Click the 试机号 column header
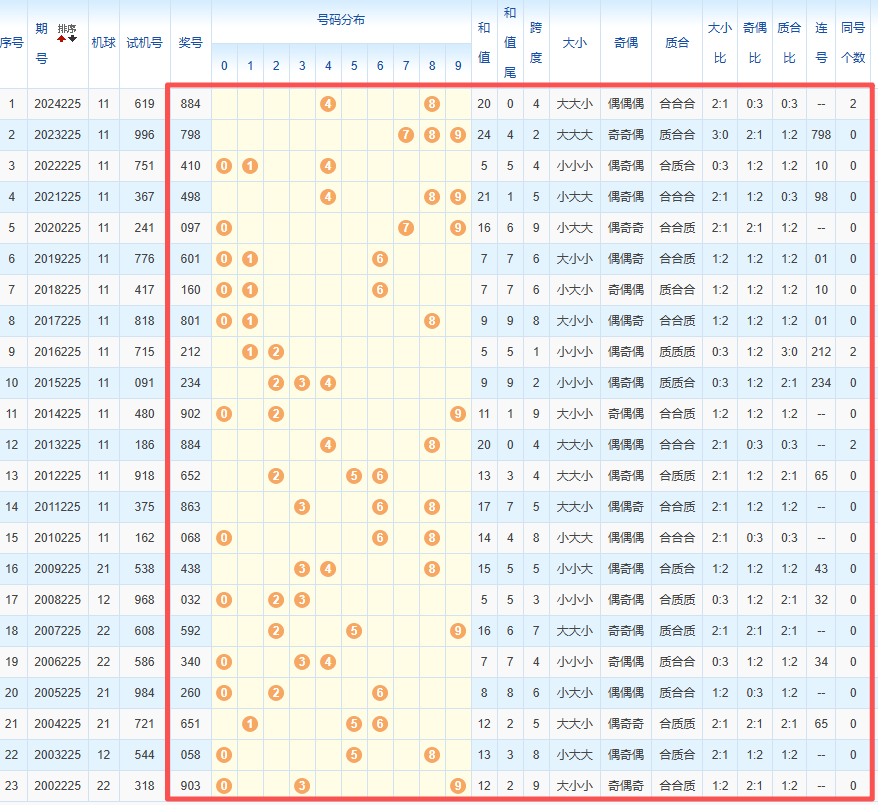This screenshot has width=878, height=805. pyautogui.click(x=144, y=43)
